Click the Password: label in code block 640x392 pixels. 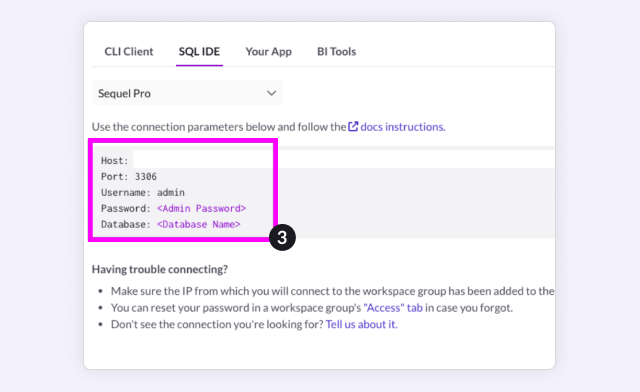point(126,208)
